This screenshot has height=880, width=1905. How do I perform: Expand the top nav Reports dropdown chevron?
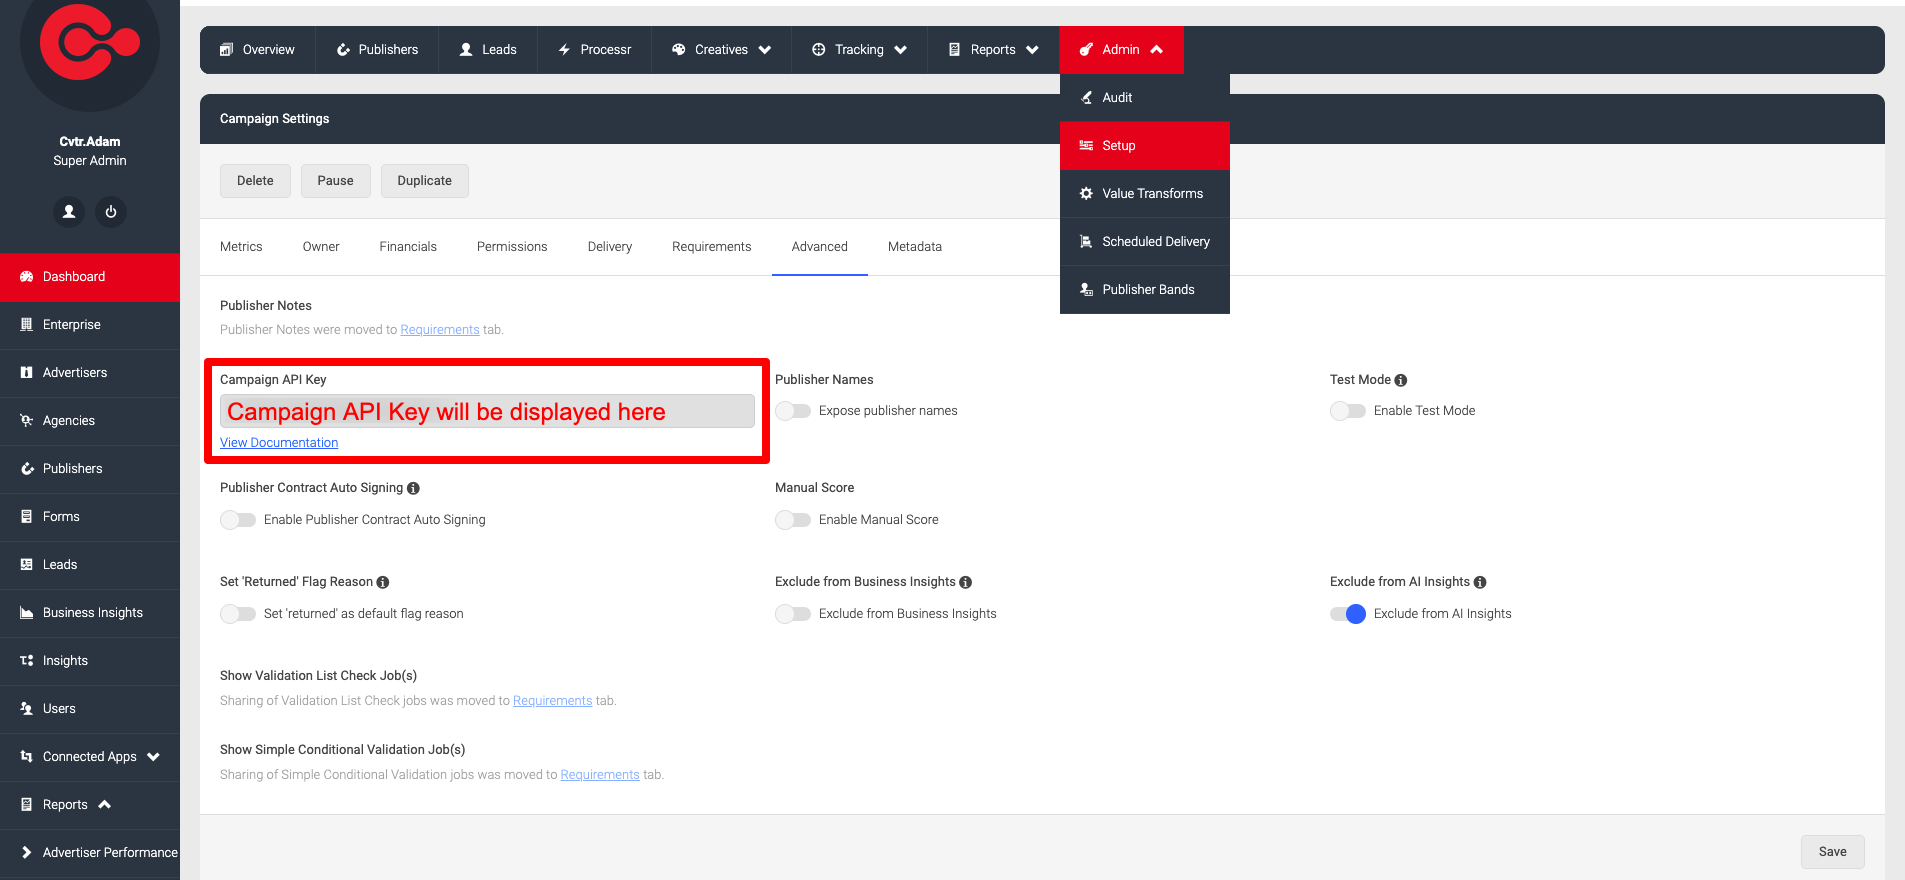pyautogui.click(x=1032, y=50)
